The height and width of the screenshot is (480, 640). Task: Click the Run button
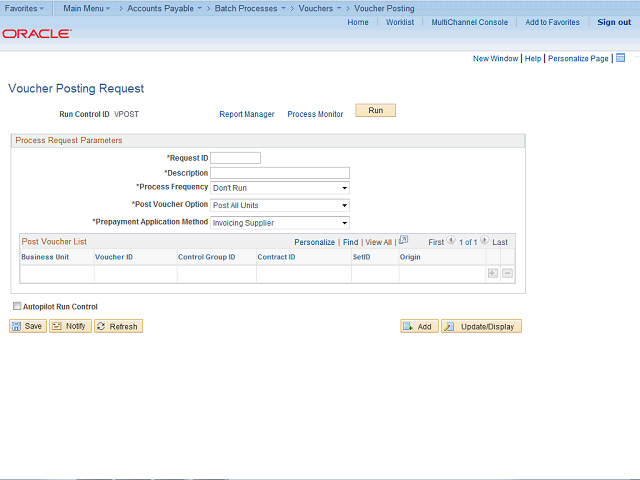pos(376,110)
